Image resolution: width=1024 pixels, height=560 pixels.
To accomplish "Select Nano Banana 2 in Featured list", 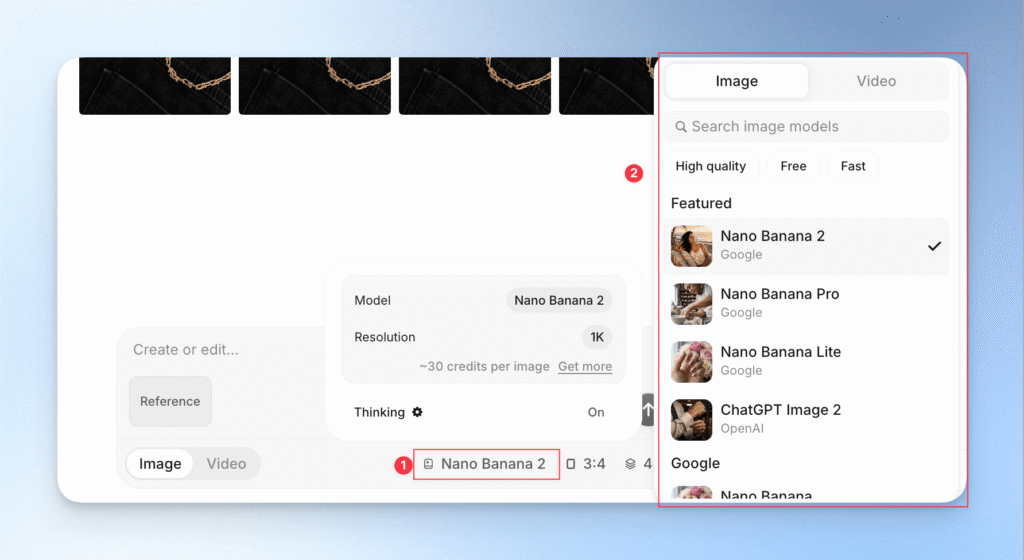I will [806, 246].
